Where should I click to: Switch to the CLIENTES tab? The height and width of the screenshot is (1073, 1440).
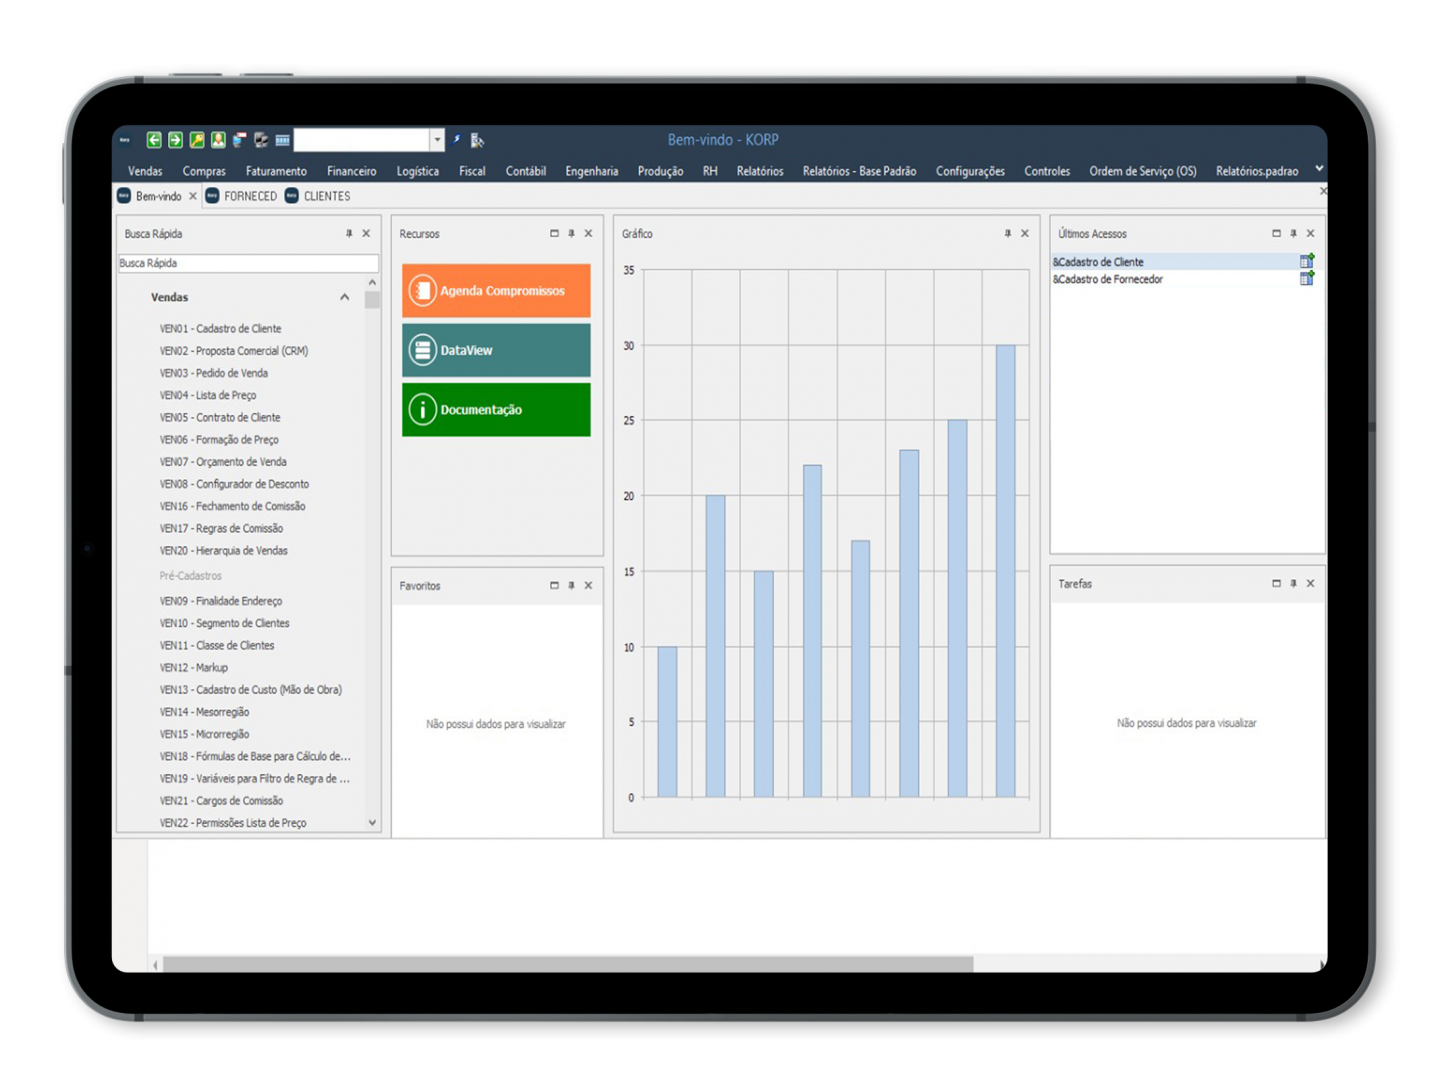click(x=326, y=196)
